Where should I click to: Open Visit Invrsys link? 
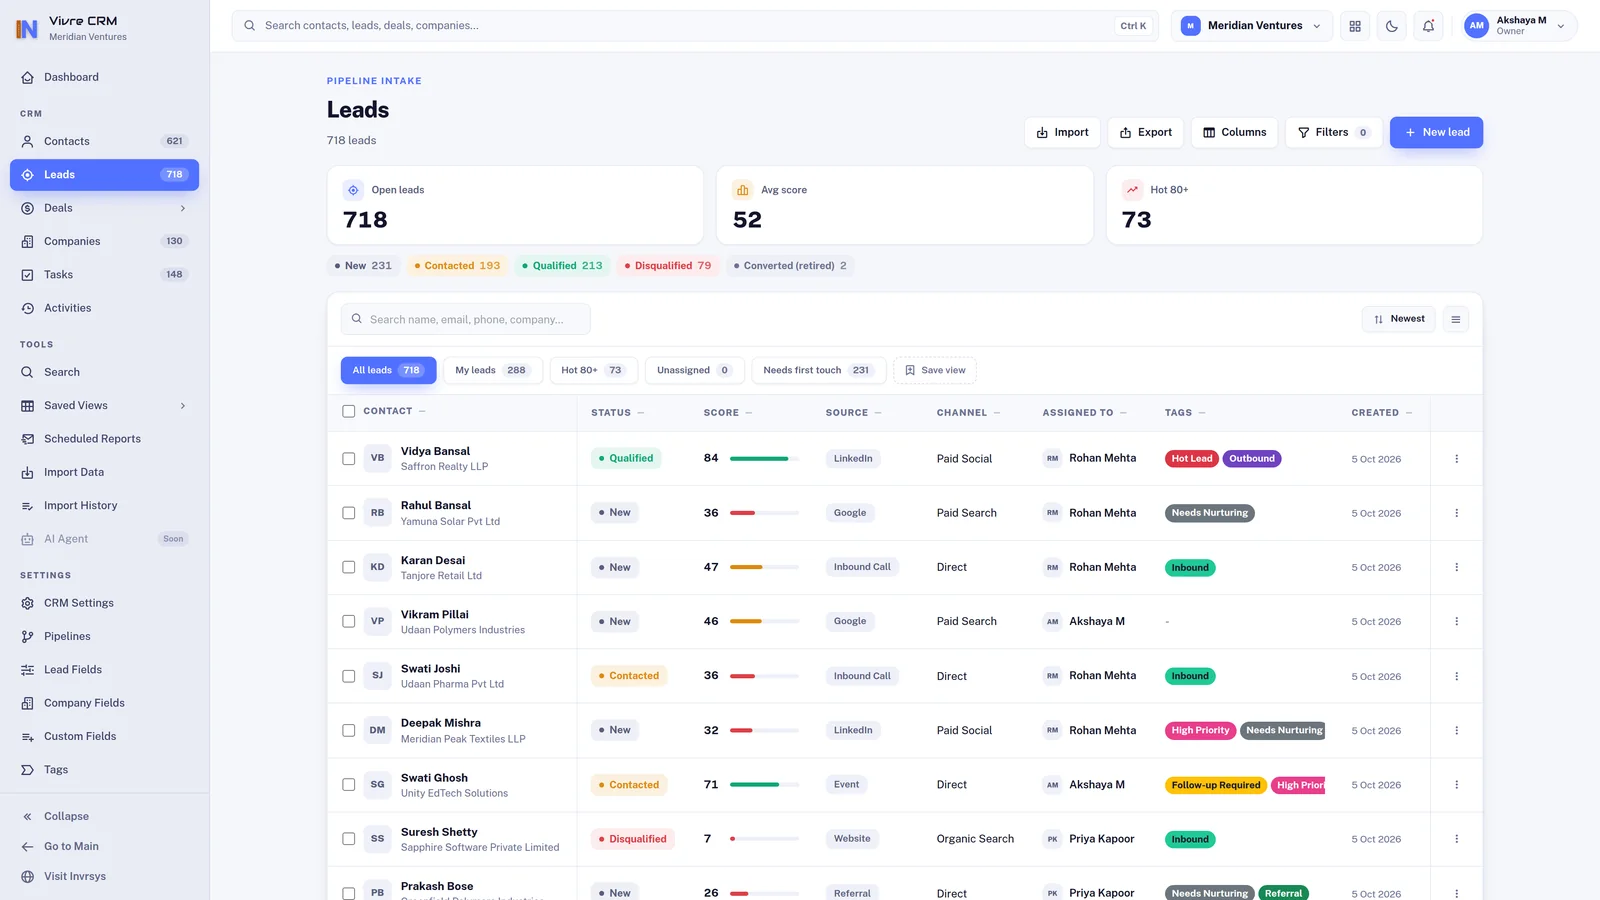click(x=104, y=876)
